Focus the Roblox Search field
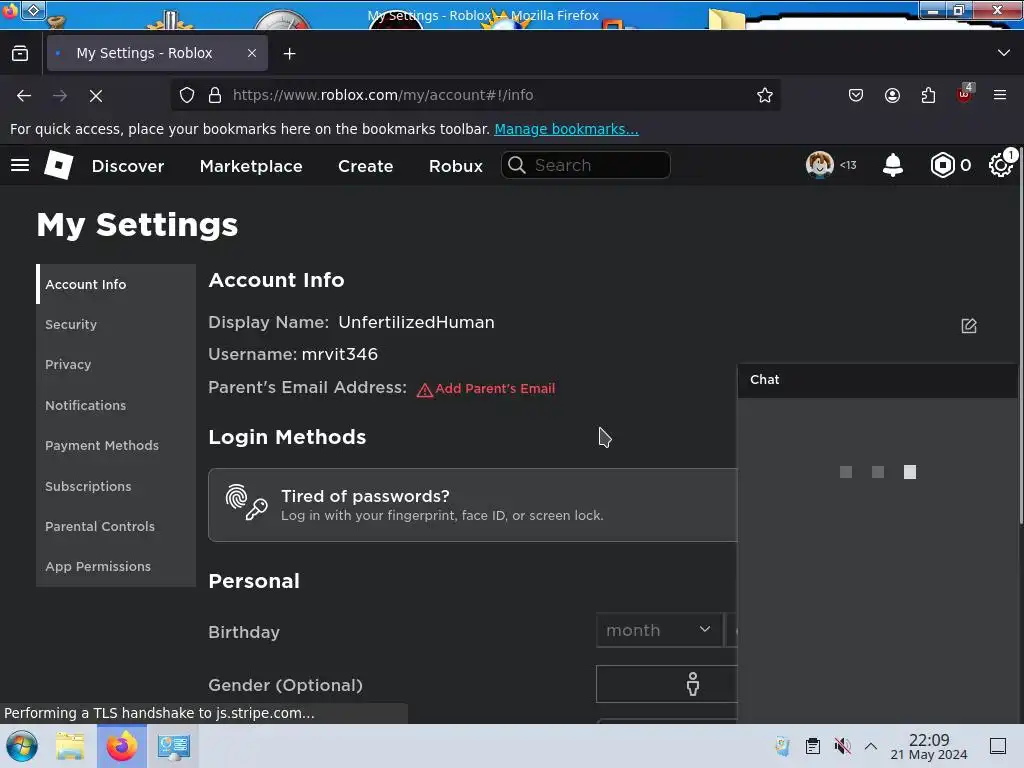Image resolution: width=1024 pixels, height=768 pixels. pos(586,165)
